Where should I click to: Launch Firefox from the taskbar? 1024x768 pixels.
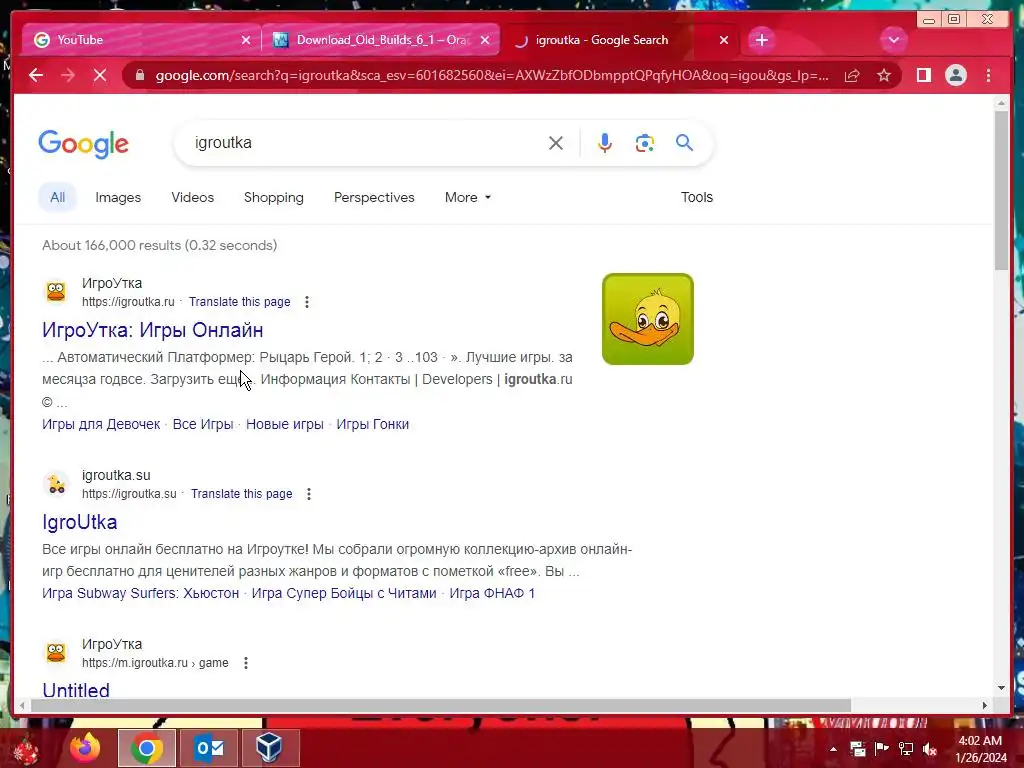[85, 748]
